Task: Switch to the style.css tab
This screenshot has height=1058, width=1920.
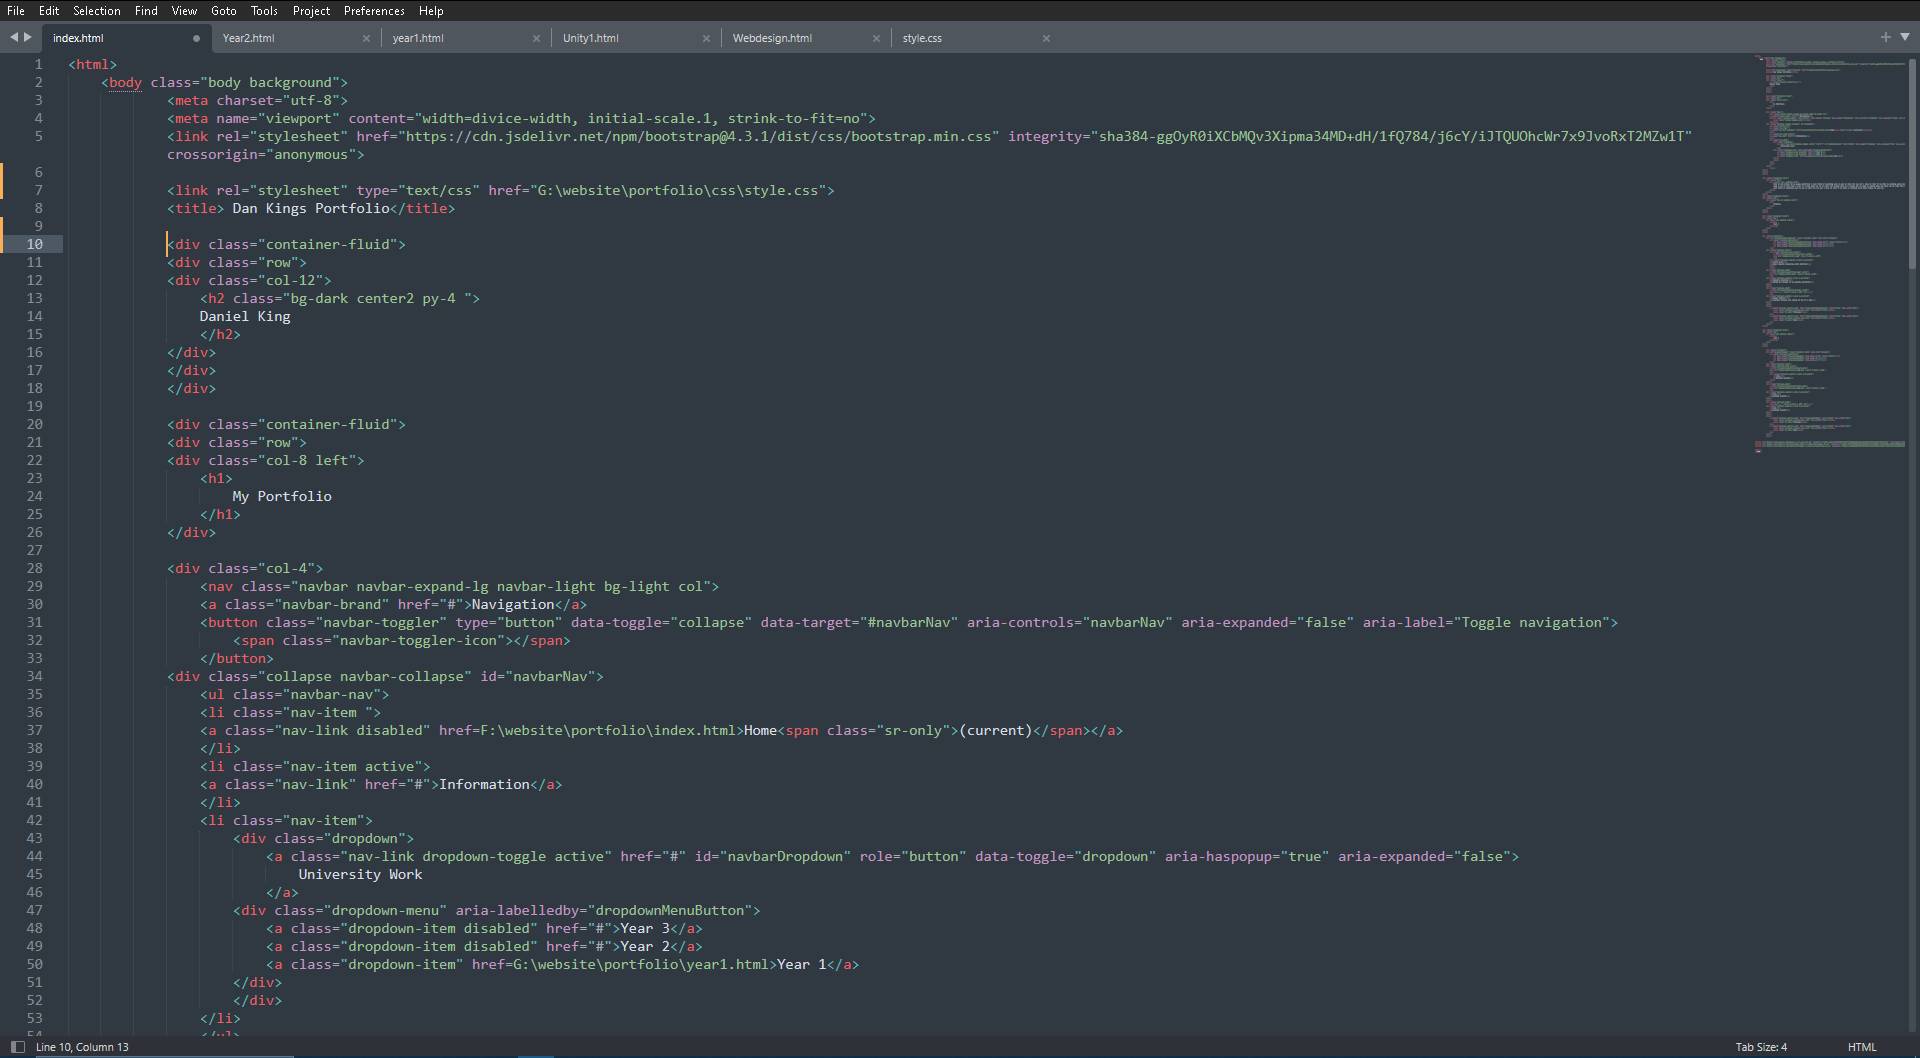Action: coord(922,38)
